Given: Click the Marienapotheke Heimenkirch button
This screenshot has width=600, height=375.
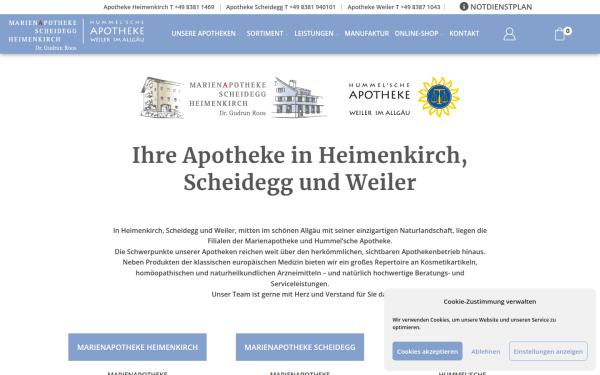Looking at the screenshot, I should pos(137,347).
